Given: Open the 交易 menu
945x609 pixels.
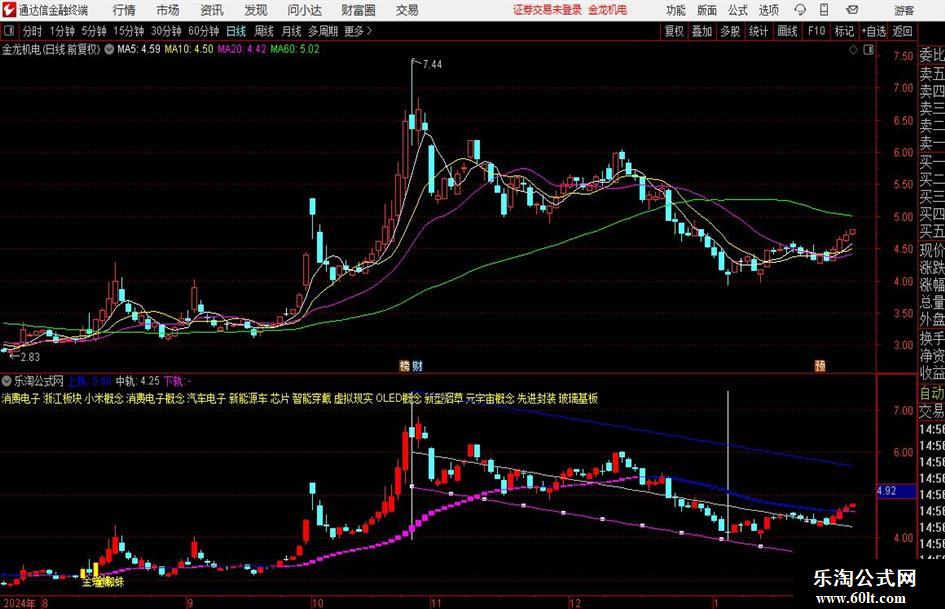Looking at the screenshot, I should 407,10.
